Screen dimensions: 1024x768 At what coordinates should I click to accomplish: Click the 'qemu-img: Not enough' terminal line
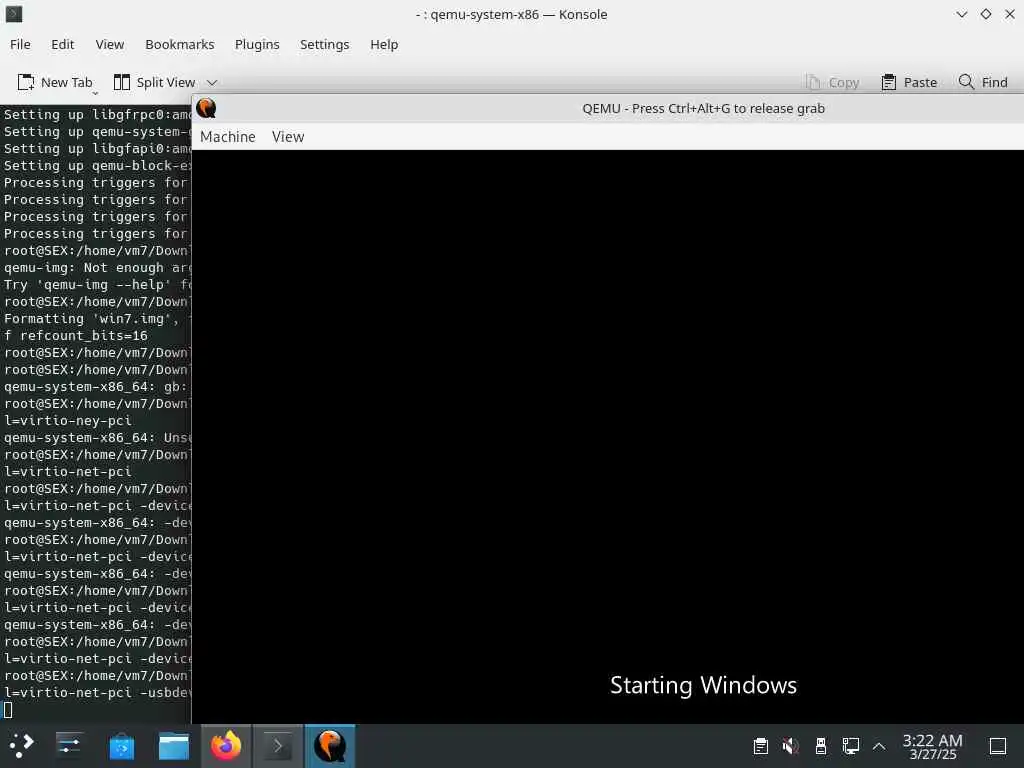tap(97, 268)
